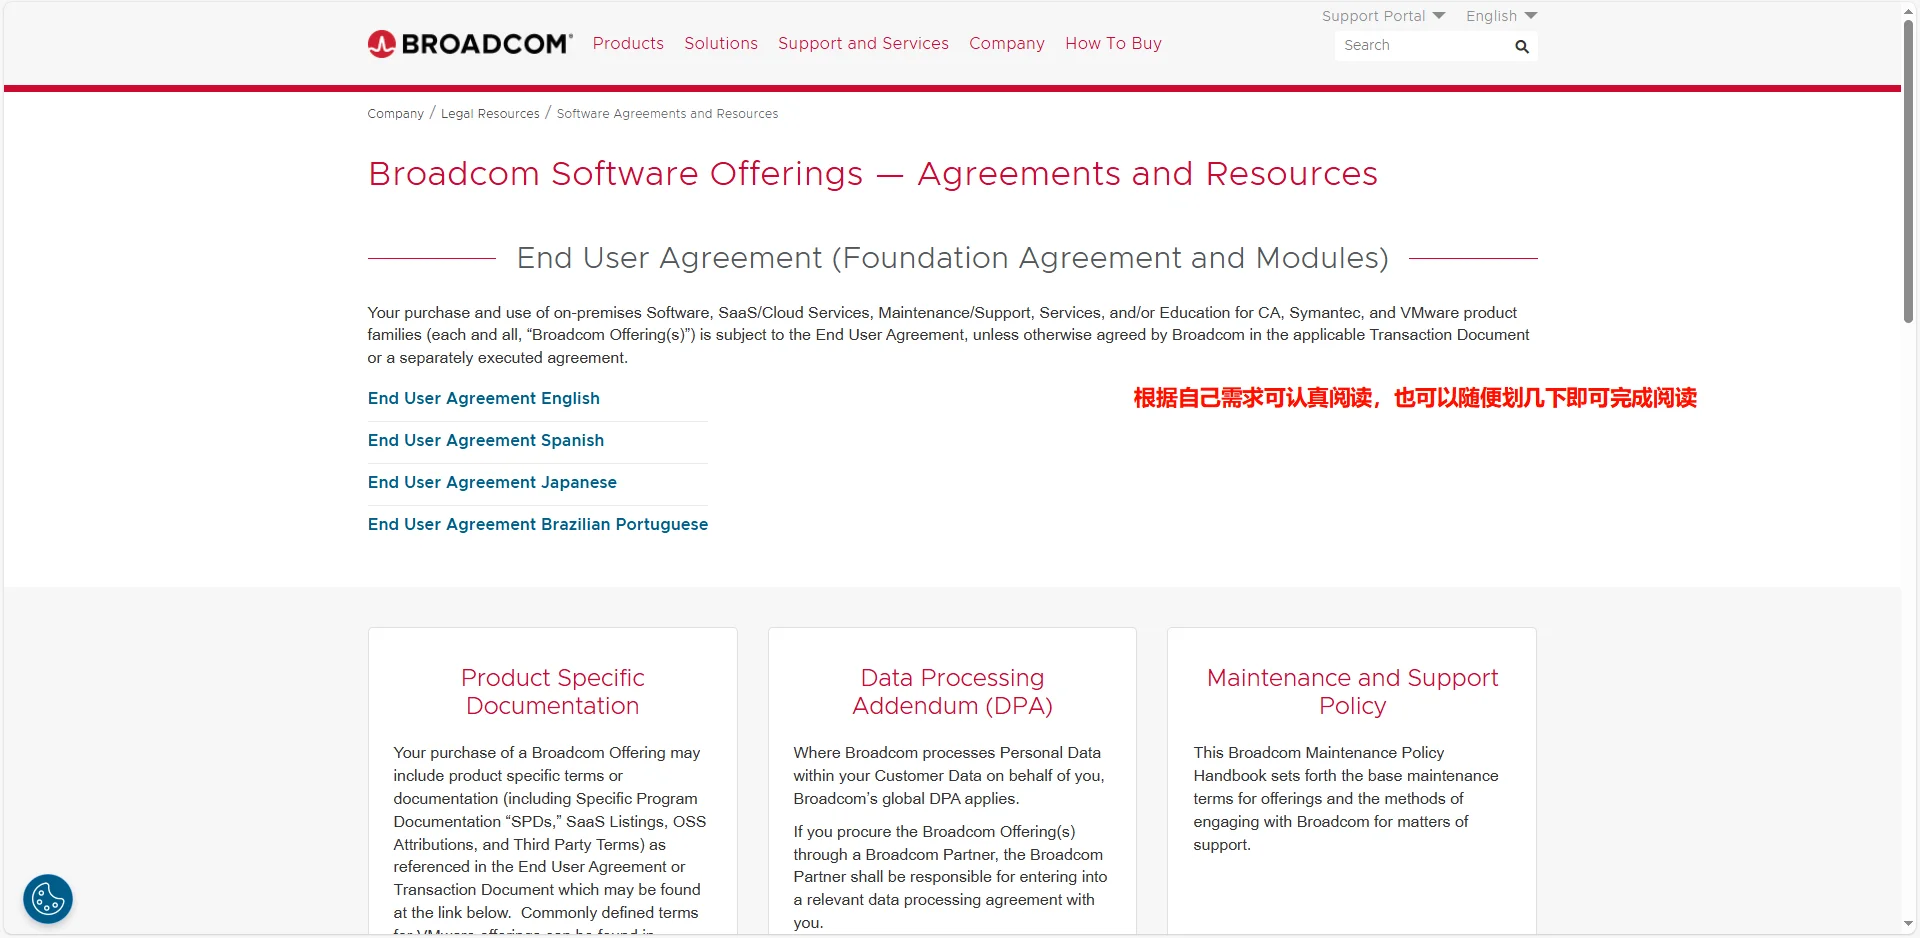Open End User Agreement Japanese
The height and width of the screenshot is (938, 1920).
coord(492,482)
